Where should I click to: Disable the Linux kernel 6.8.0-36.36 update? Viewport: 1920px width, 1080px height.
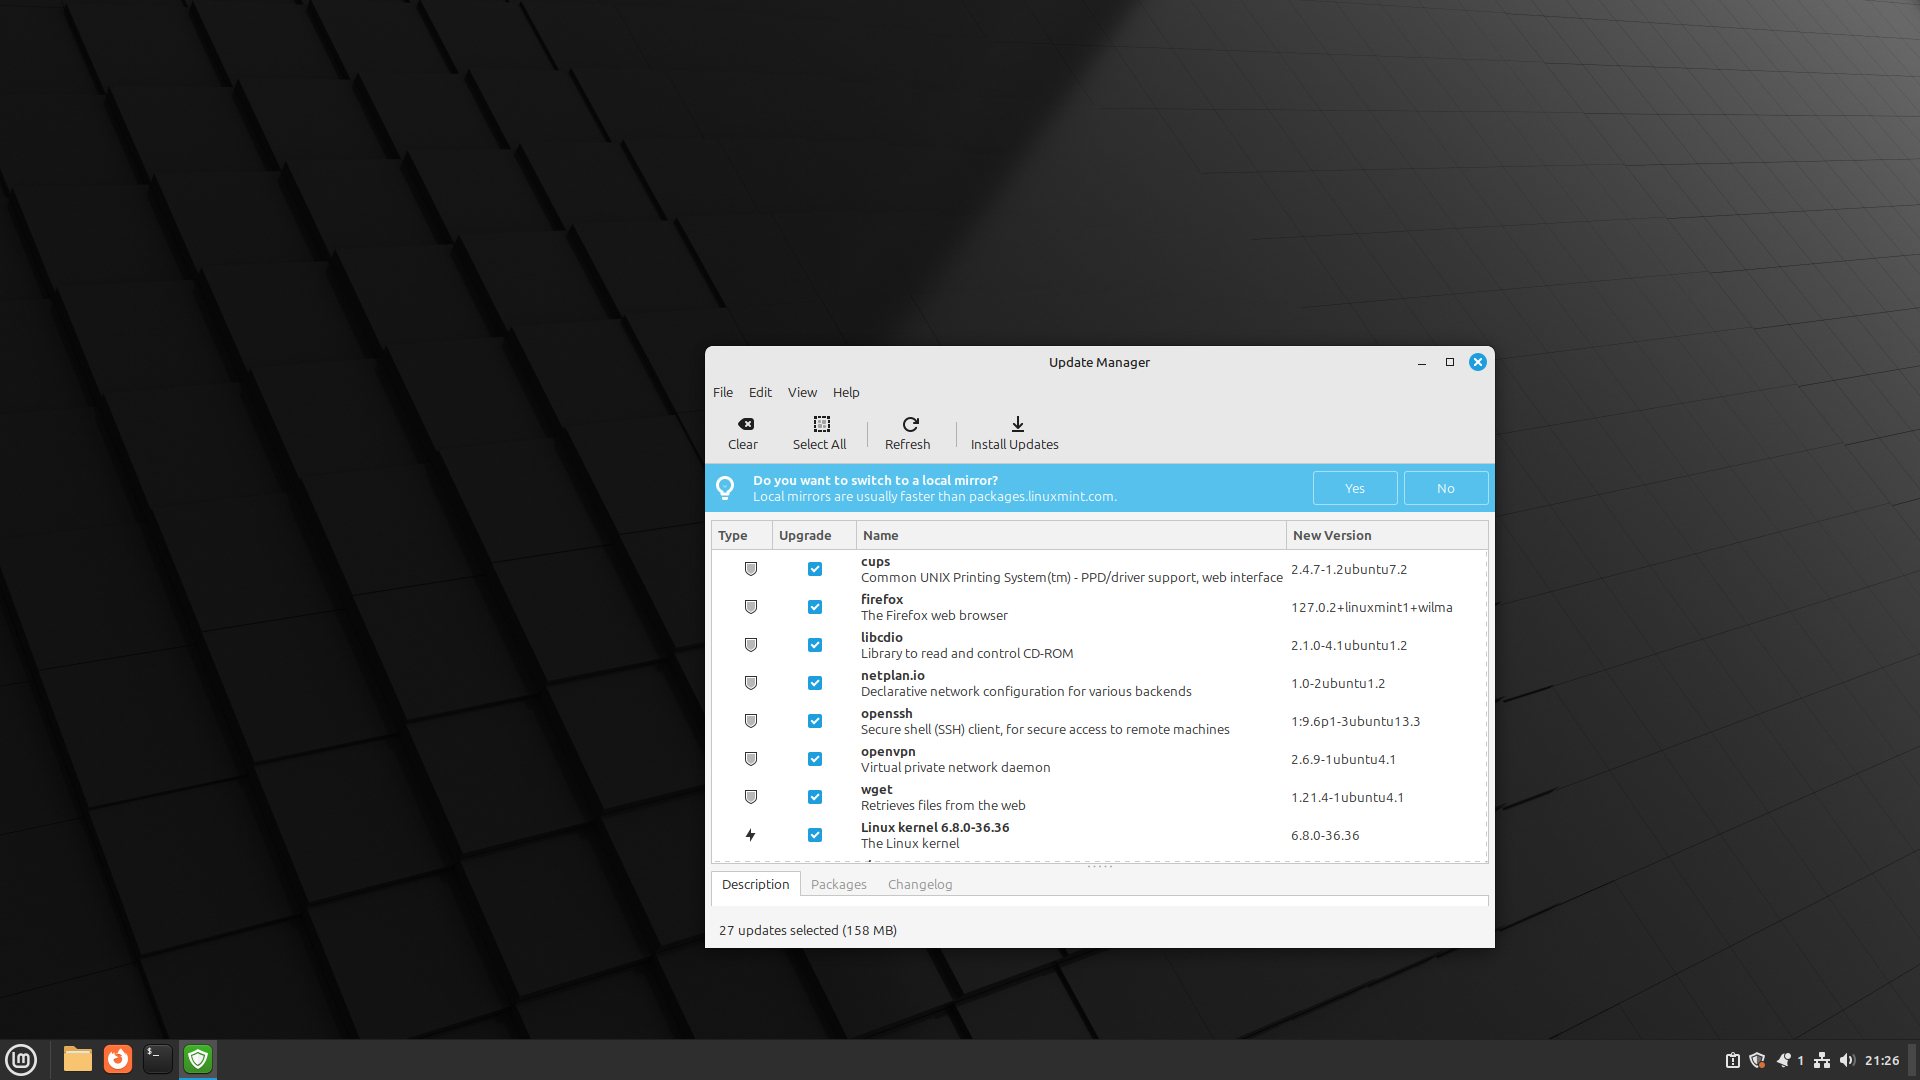pyautogui.click(x=815, y=835)
